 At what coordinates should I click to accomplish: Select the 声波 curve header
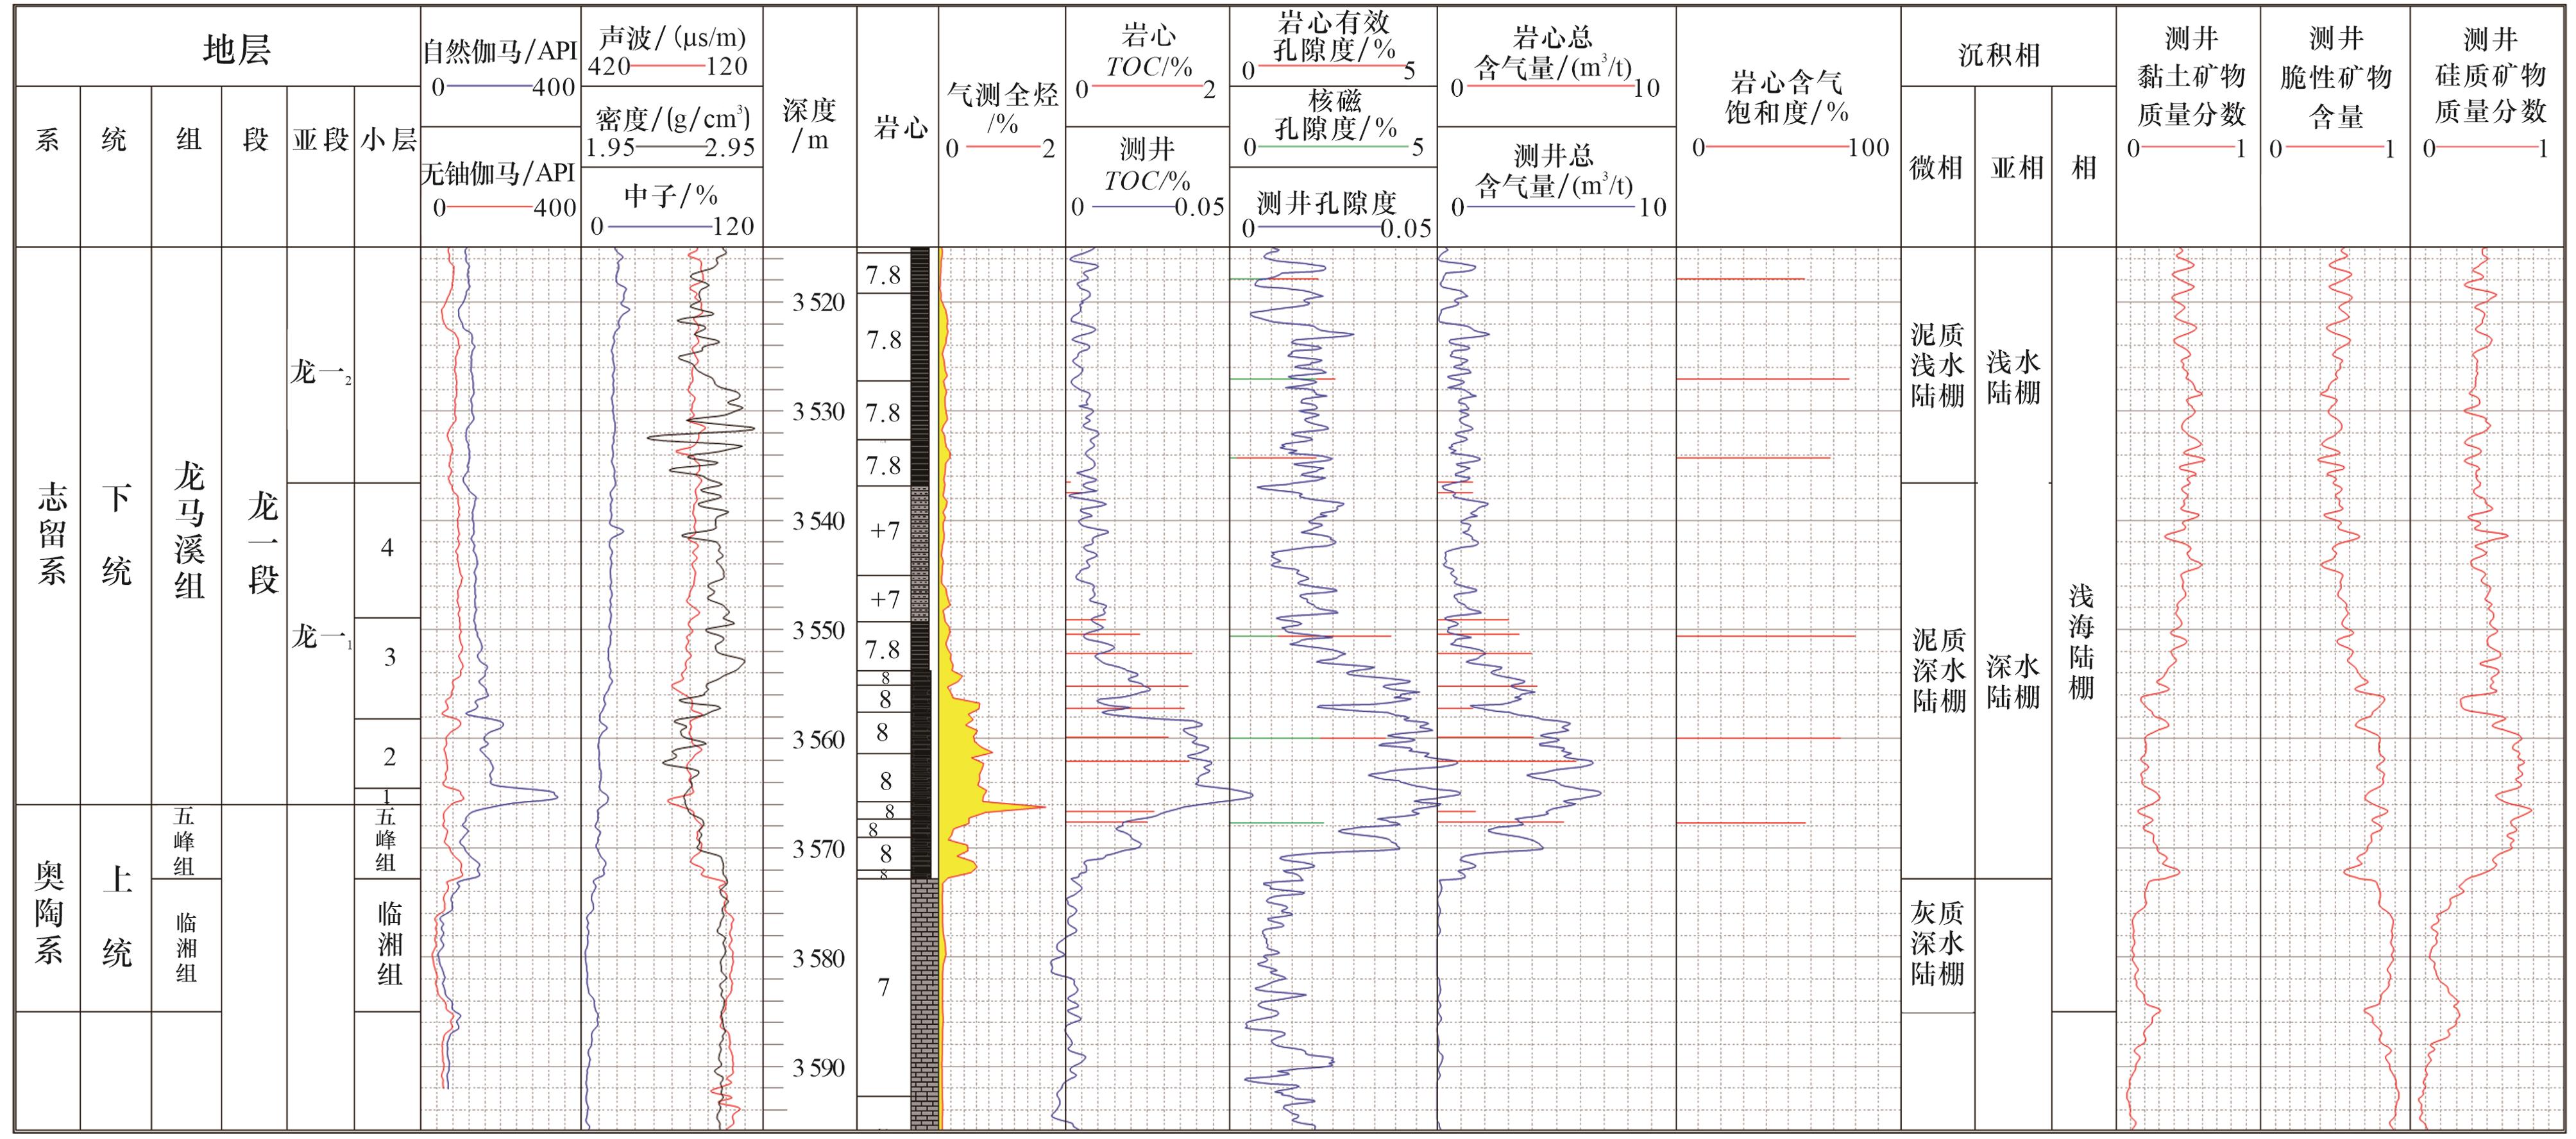pos(671,38)
